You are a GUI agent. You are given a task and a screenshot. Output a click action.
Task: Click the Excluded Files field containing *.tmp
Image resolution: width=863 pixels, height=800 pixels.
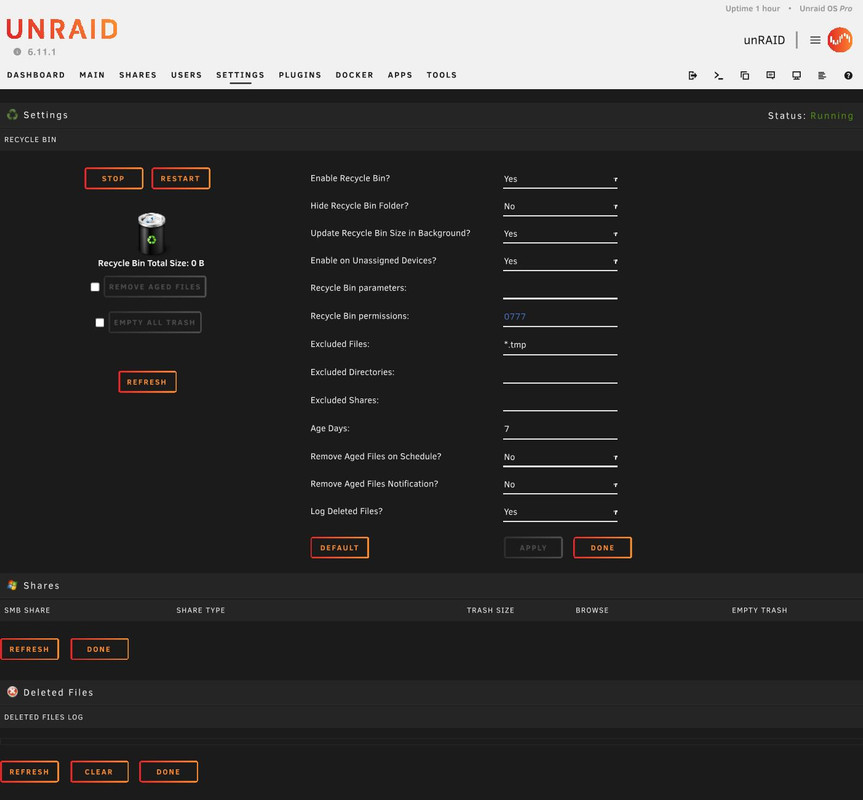point(560,346)
